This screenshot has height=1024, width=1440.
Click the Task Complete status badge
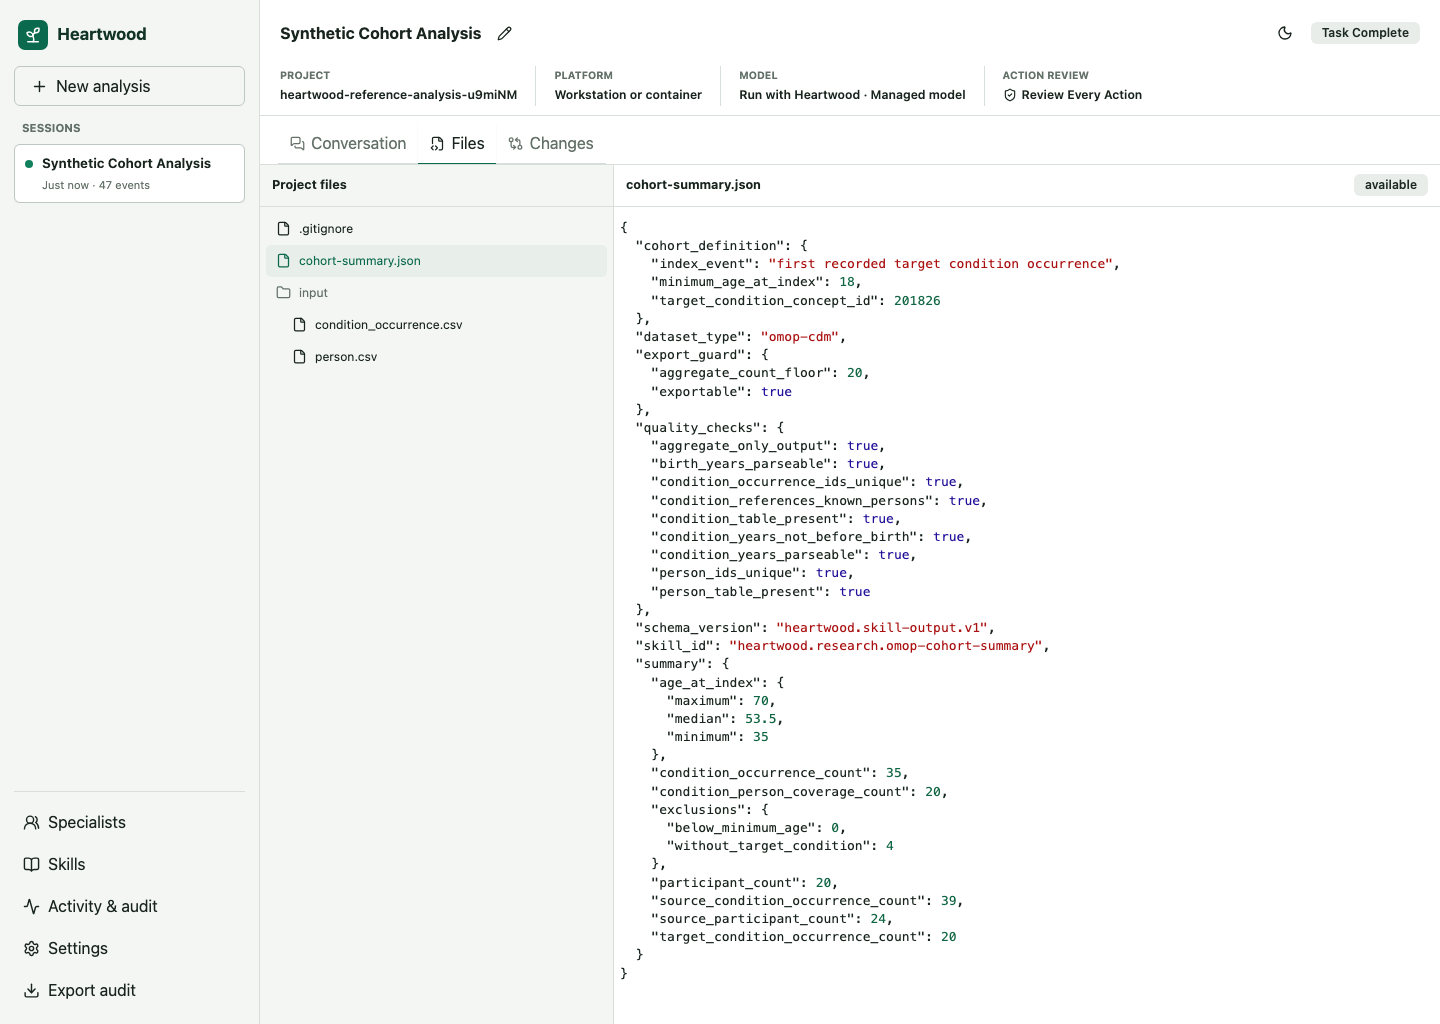1365,33
